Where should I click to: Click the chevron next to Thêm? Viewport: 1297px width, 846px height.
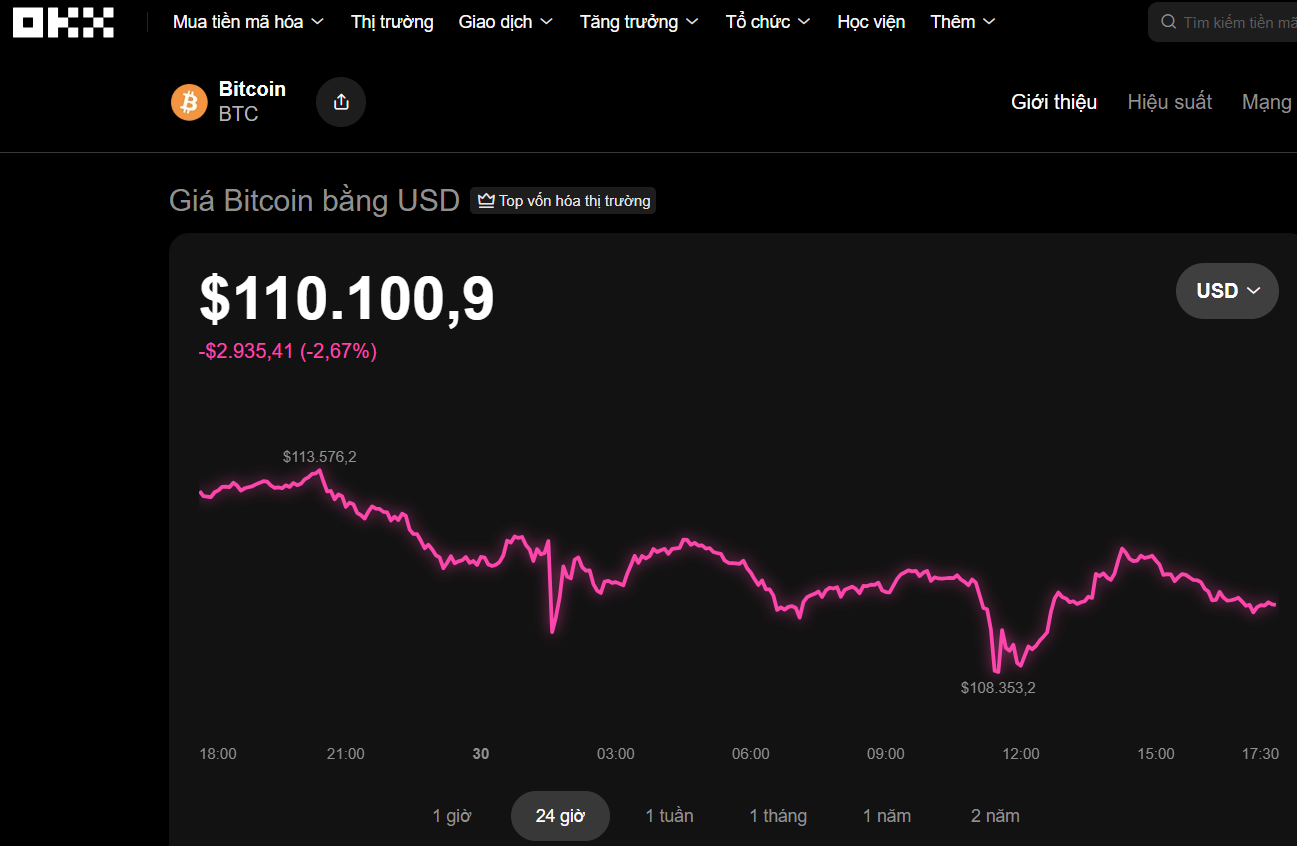click(x=989, y=21)
